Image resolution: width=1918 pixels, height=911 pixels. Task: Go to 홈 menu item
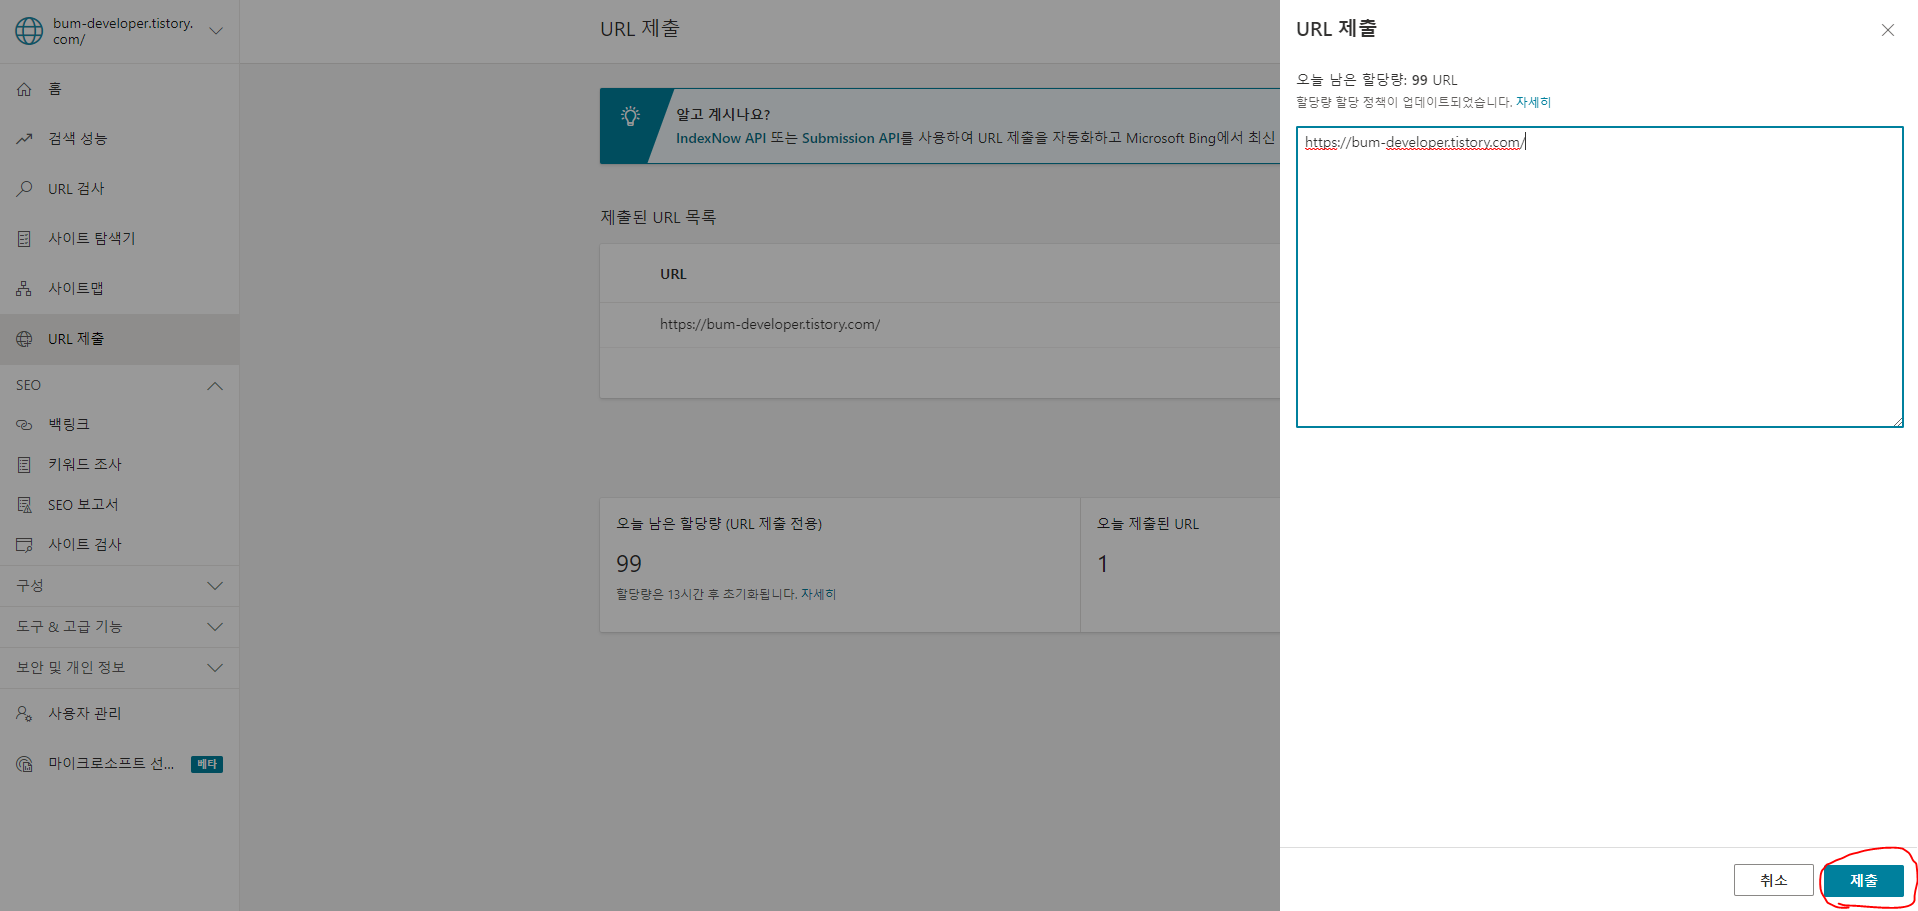(x=119, y=89)
